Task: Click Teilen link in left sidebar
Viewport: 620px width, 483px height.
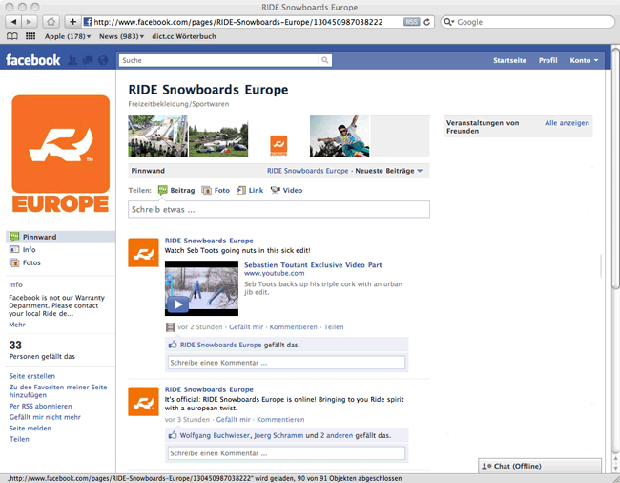Action: point(19,439)
